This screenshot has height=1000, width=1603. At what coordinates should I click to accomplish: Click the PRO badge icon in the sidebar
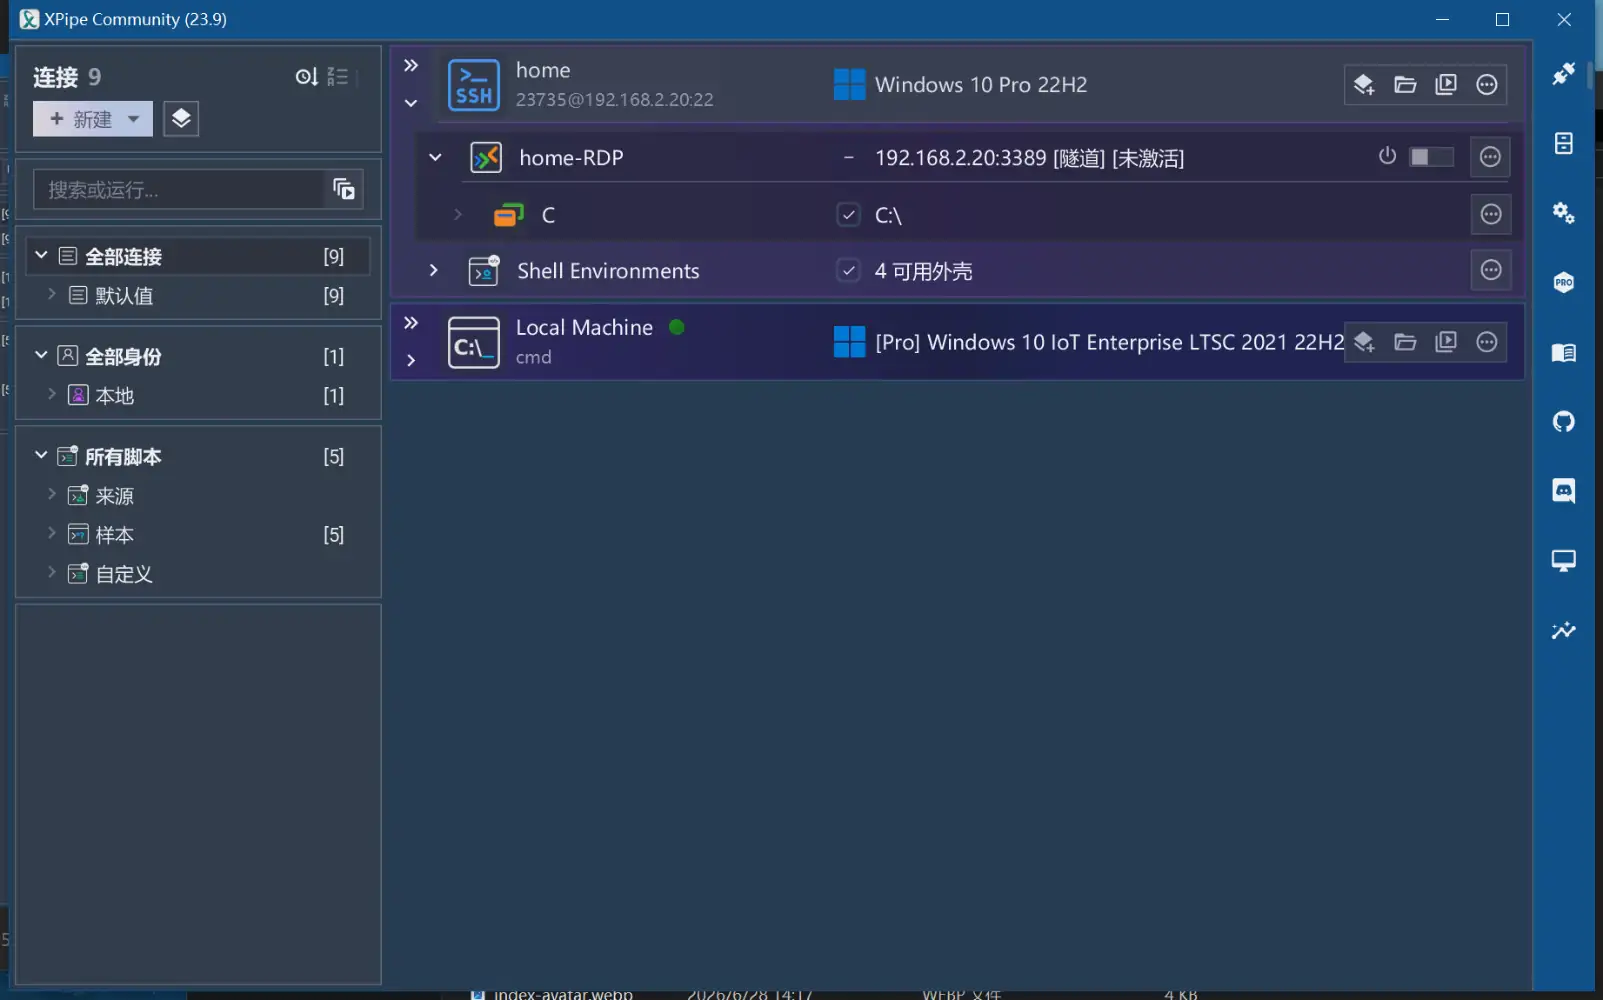tap(1564, 282)
